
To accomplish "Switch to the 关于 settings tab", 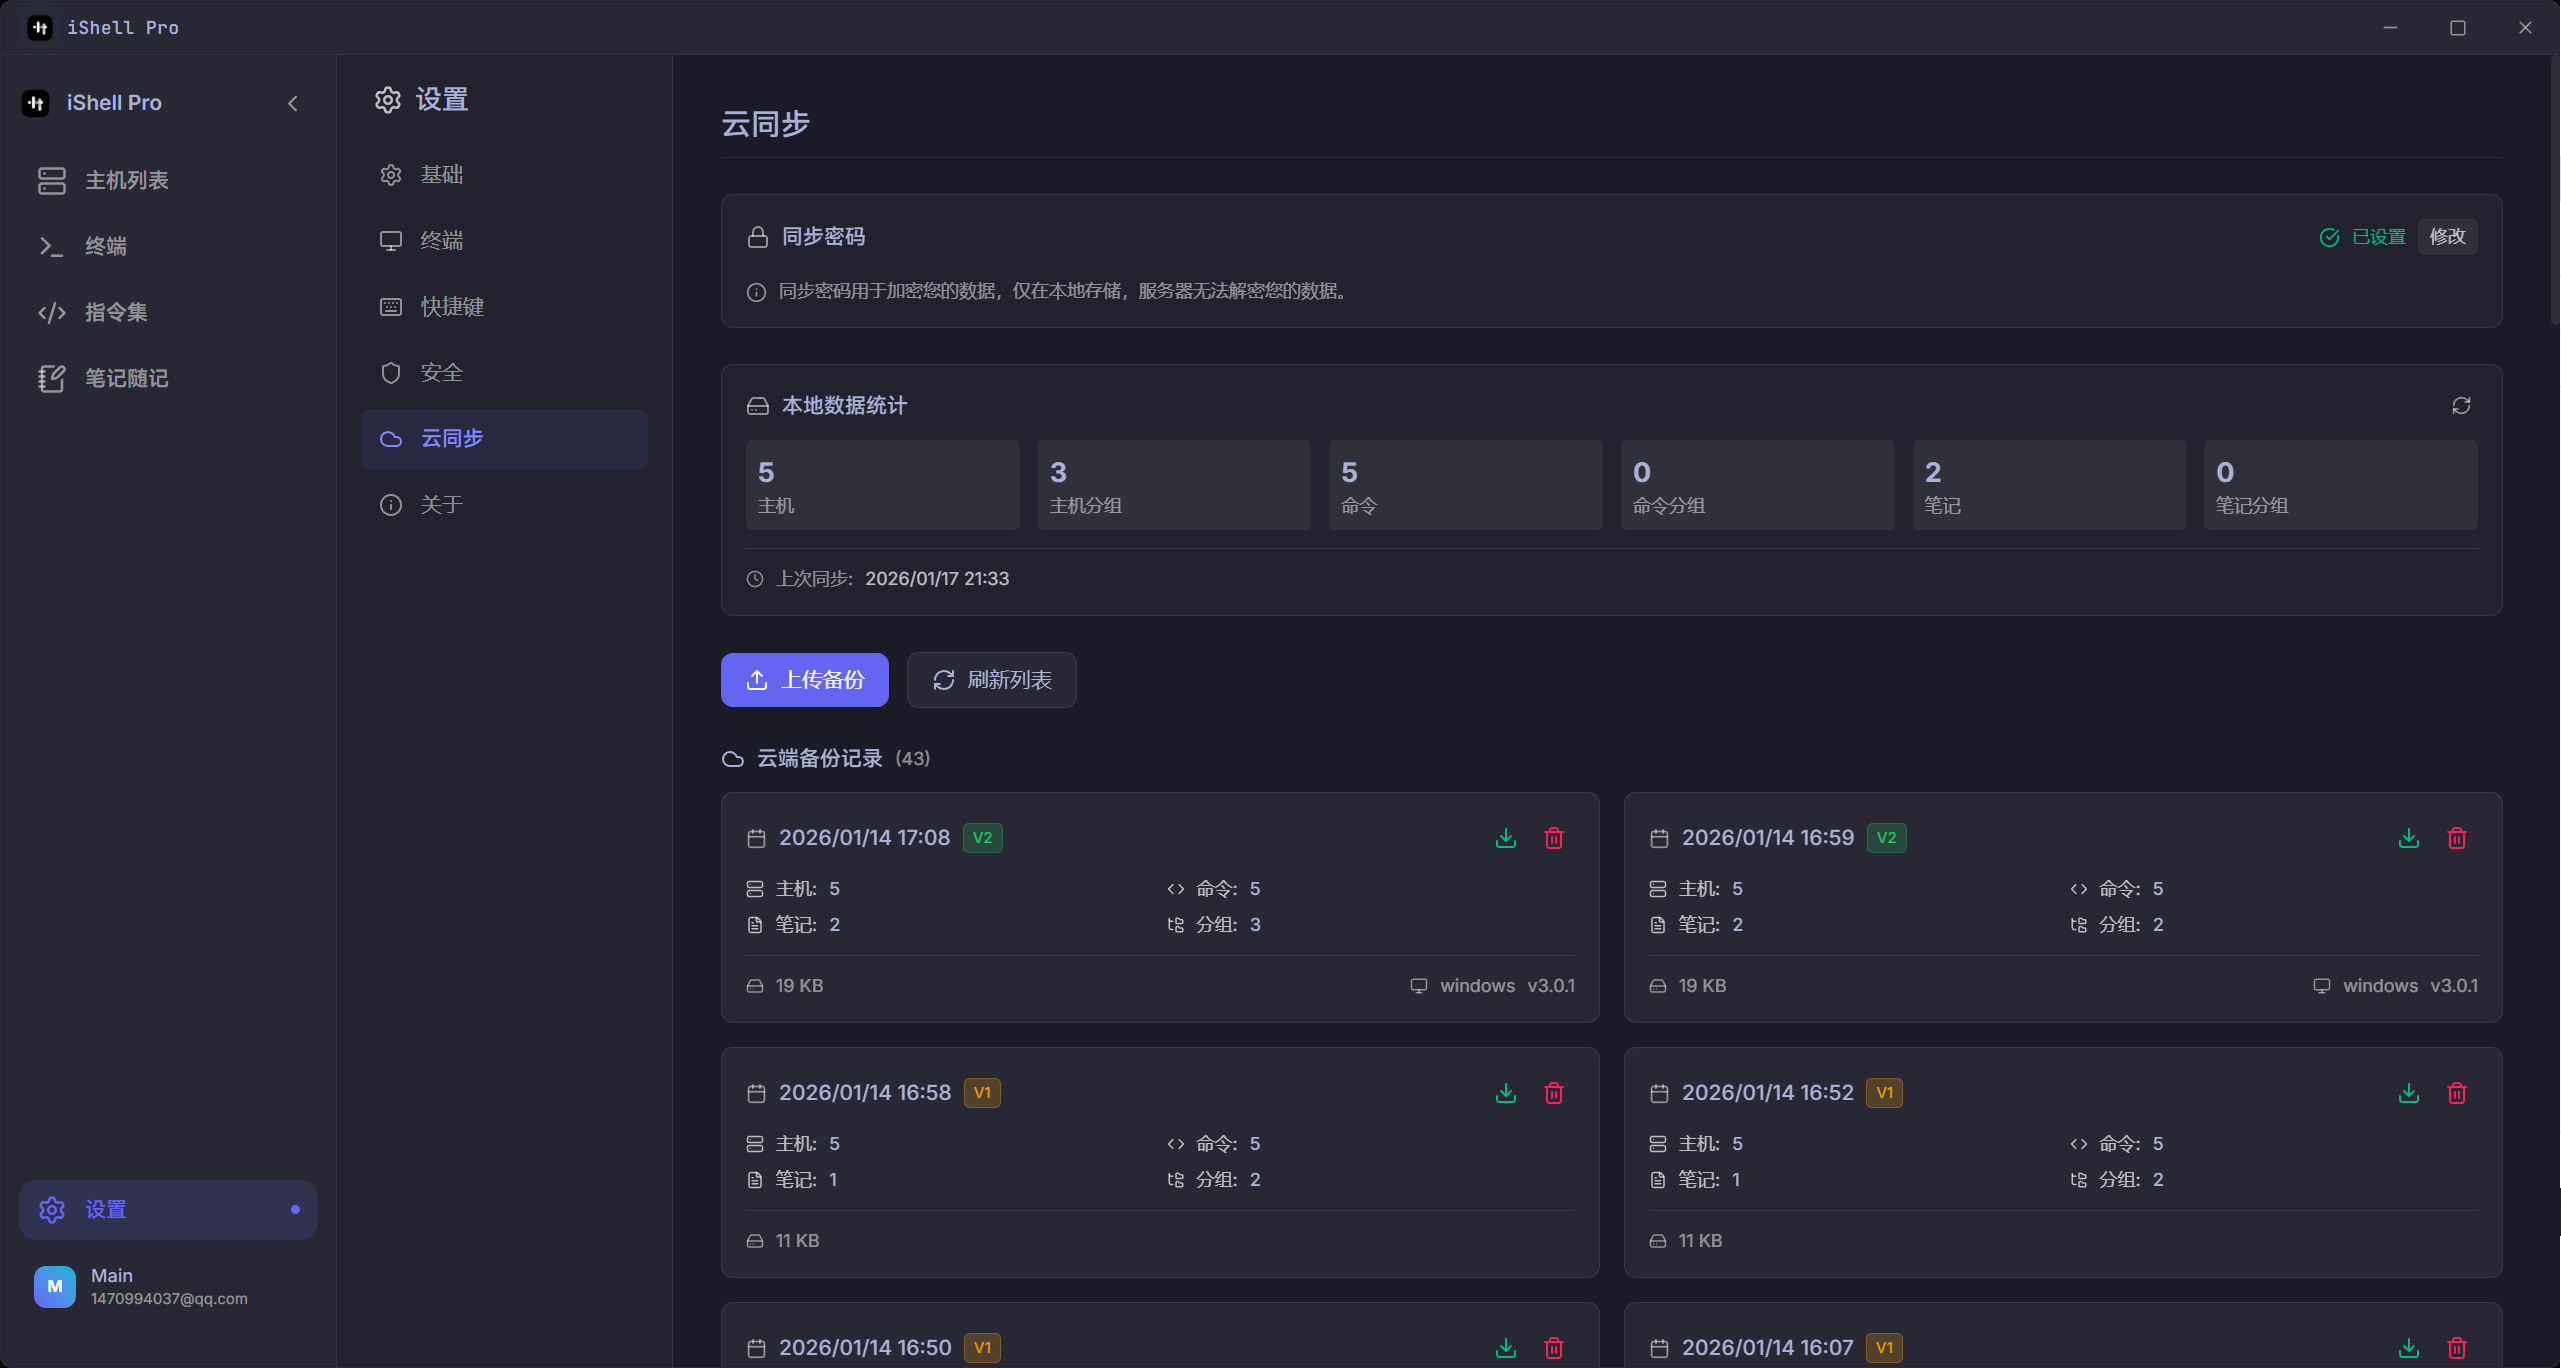I will [x=504, y=505].
